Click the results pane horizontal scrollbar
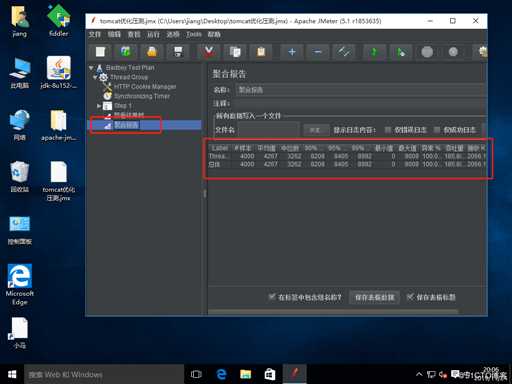 coord(333,312)
